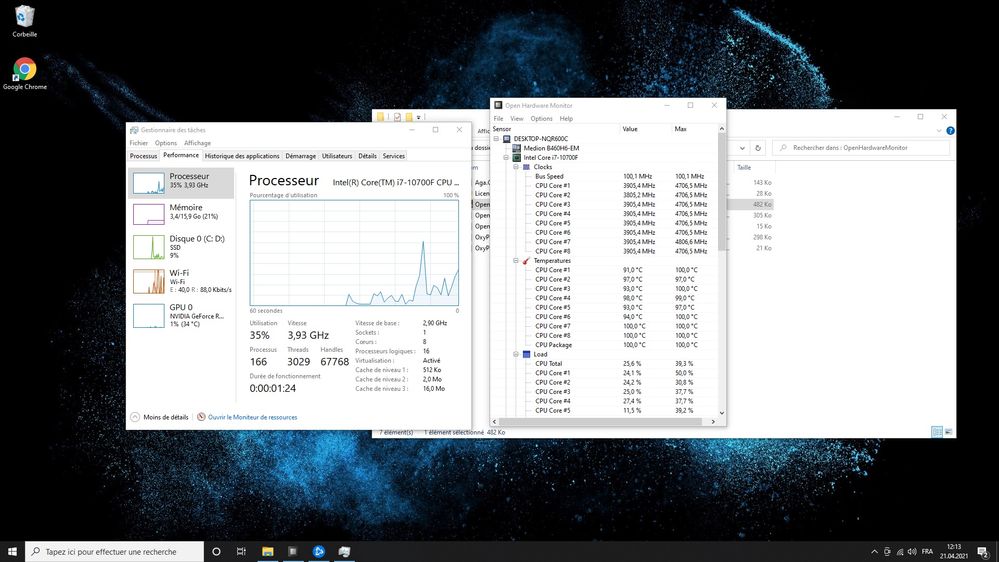The height and width of the screenshot is (562, 999).
Task: Click the Intel Core i7-10700F chip icon
Action: tap(517, 157)
